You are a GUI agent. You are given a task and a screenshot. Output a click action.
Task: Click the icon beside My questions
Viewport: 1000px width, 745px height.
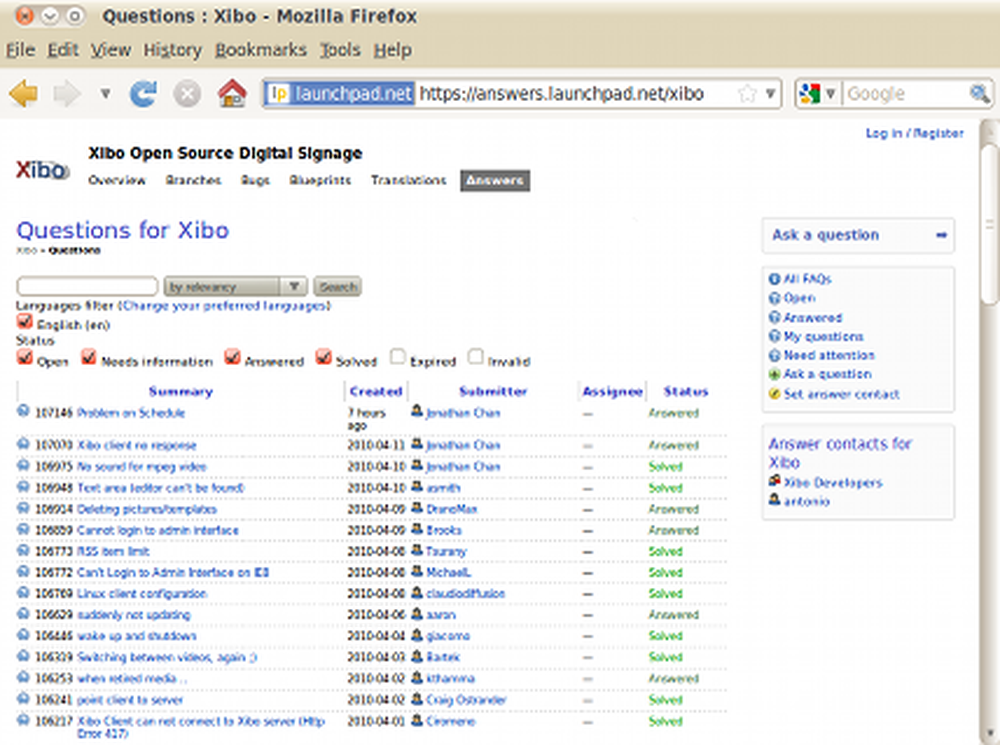[x=774, y=336]
